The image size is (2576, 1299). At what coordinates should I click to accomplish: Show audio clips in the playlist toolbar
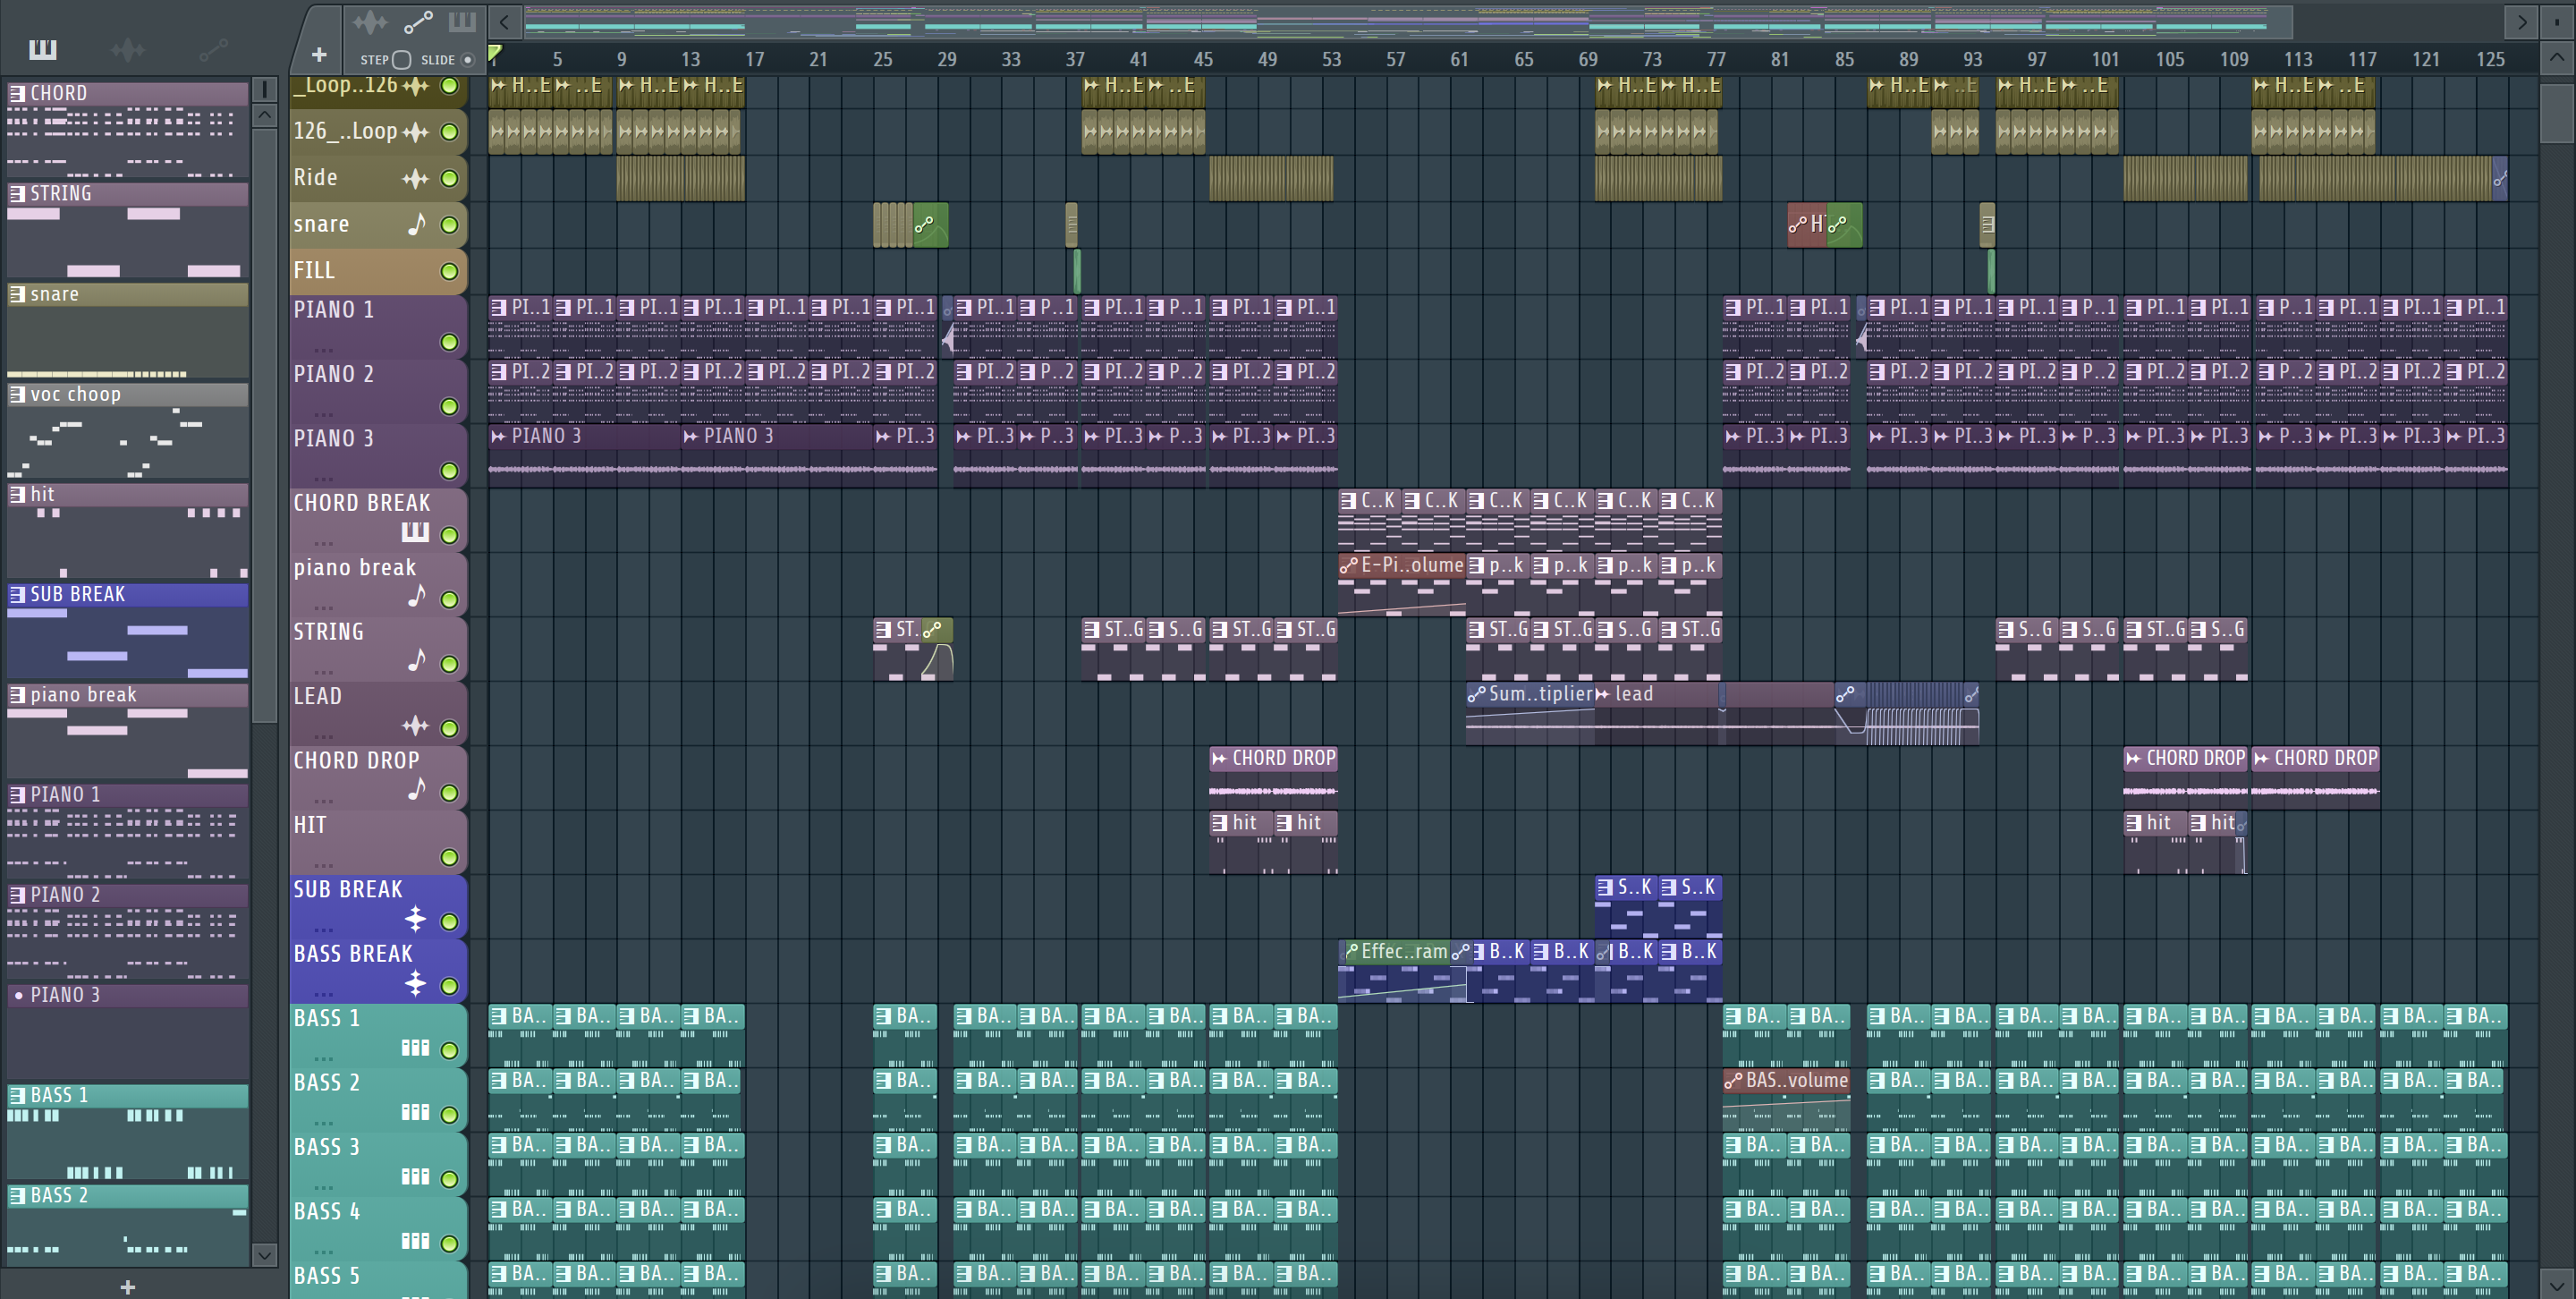[370, 21]
